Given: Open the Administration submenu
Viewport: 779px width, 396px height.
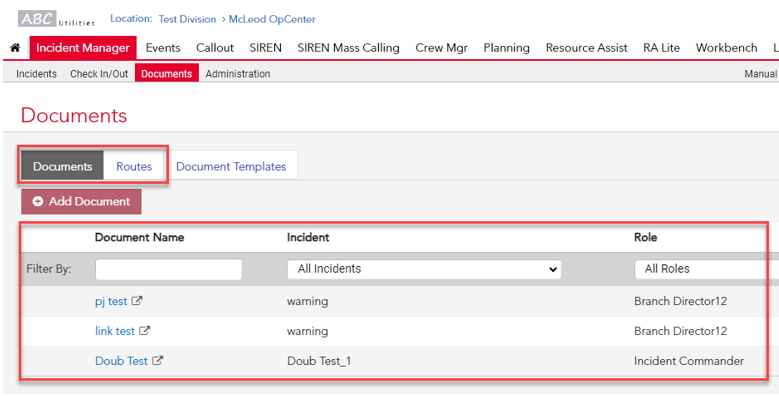Looking at the screenshot, I should coord(238,74).
